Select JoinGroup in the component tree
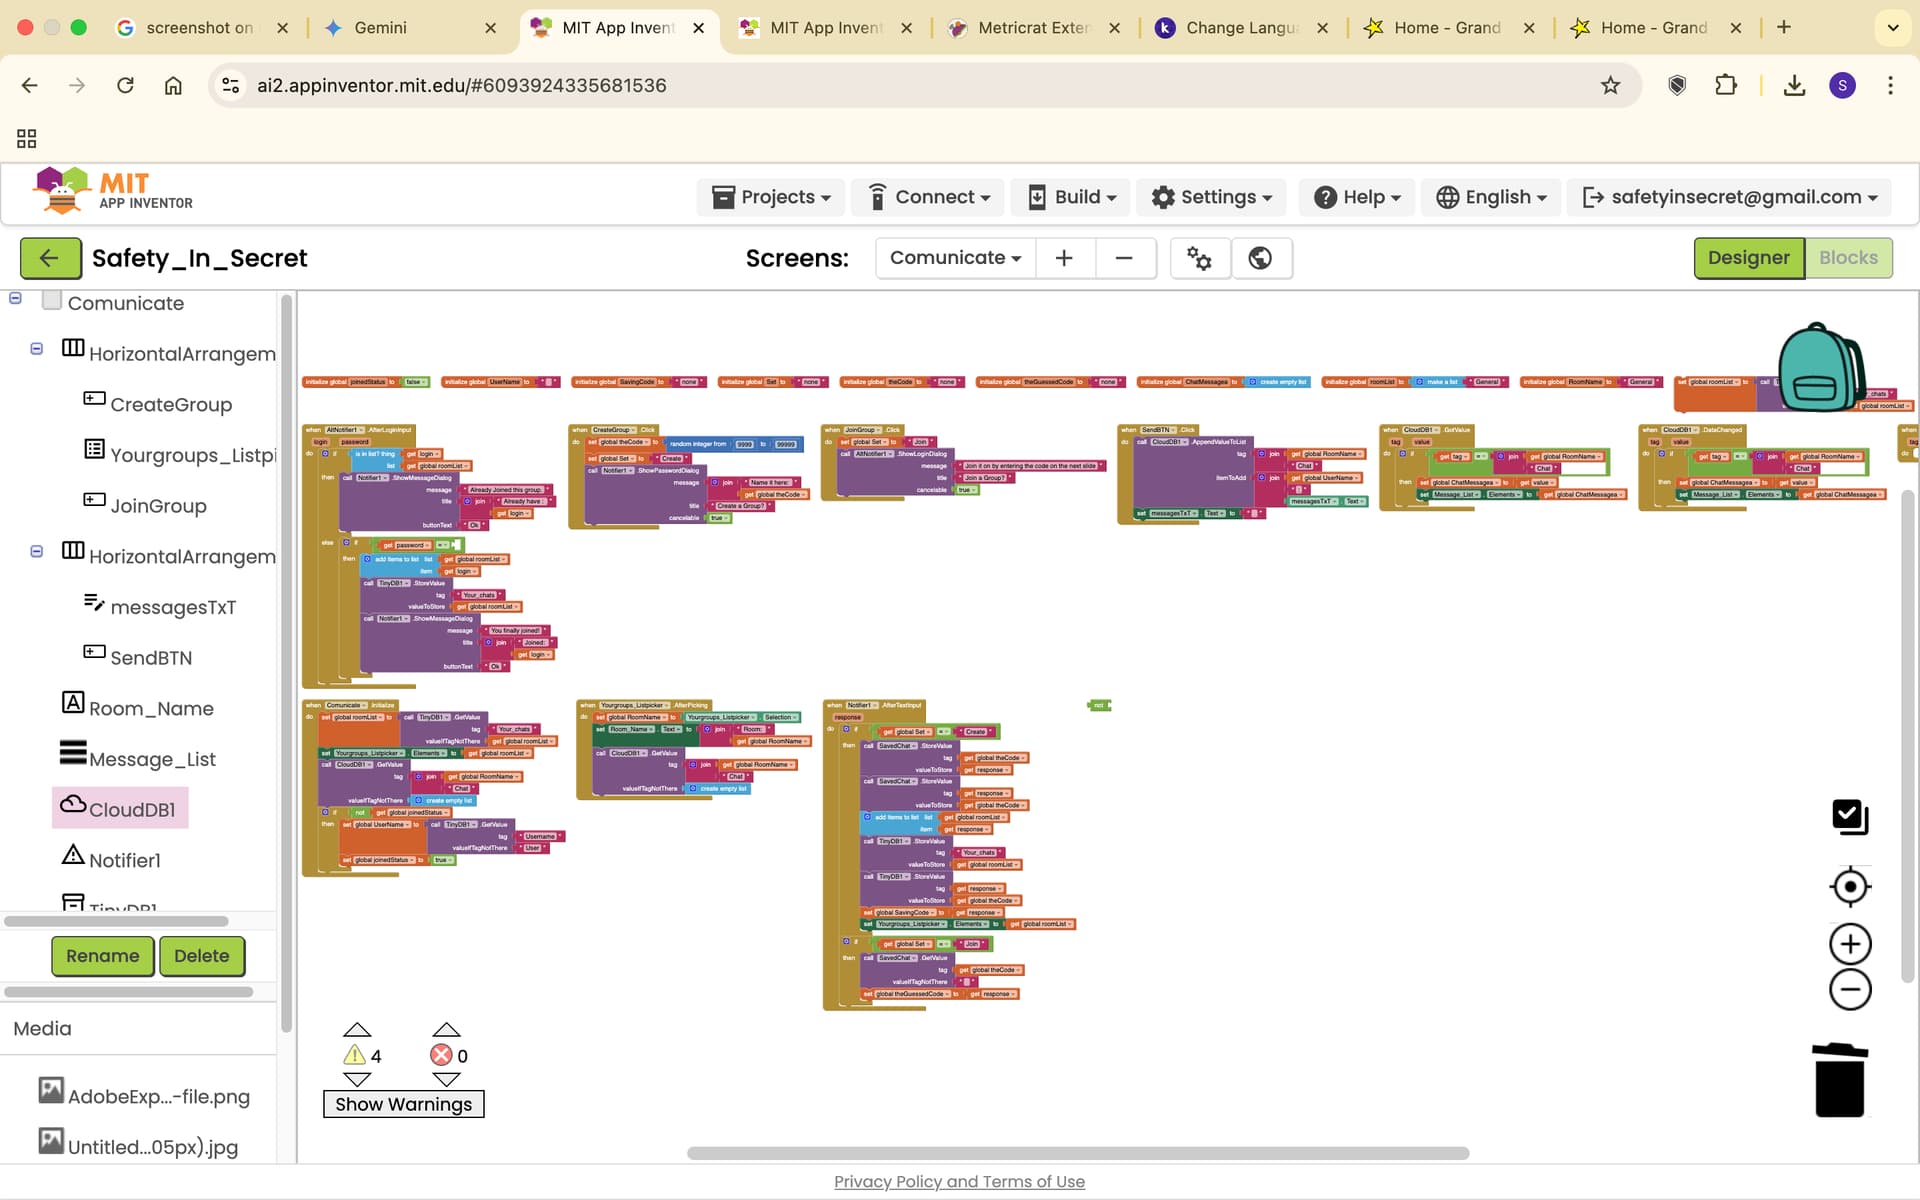The width and height of the screenshot is (1920, 1200). (158, 506)
